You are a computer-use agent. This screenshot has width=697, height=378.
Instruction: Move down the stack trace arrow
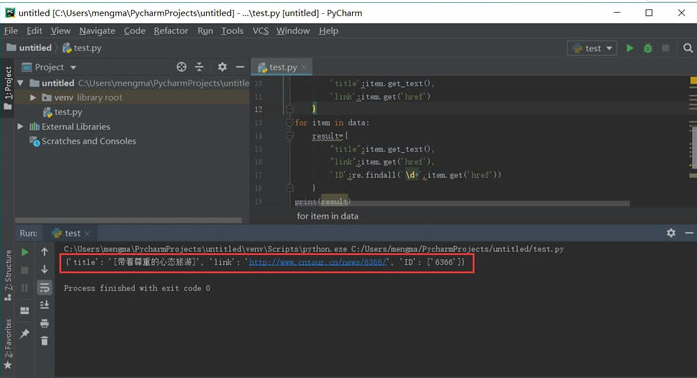[44, 269]
